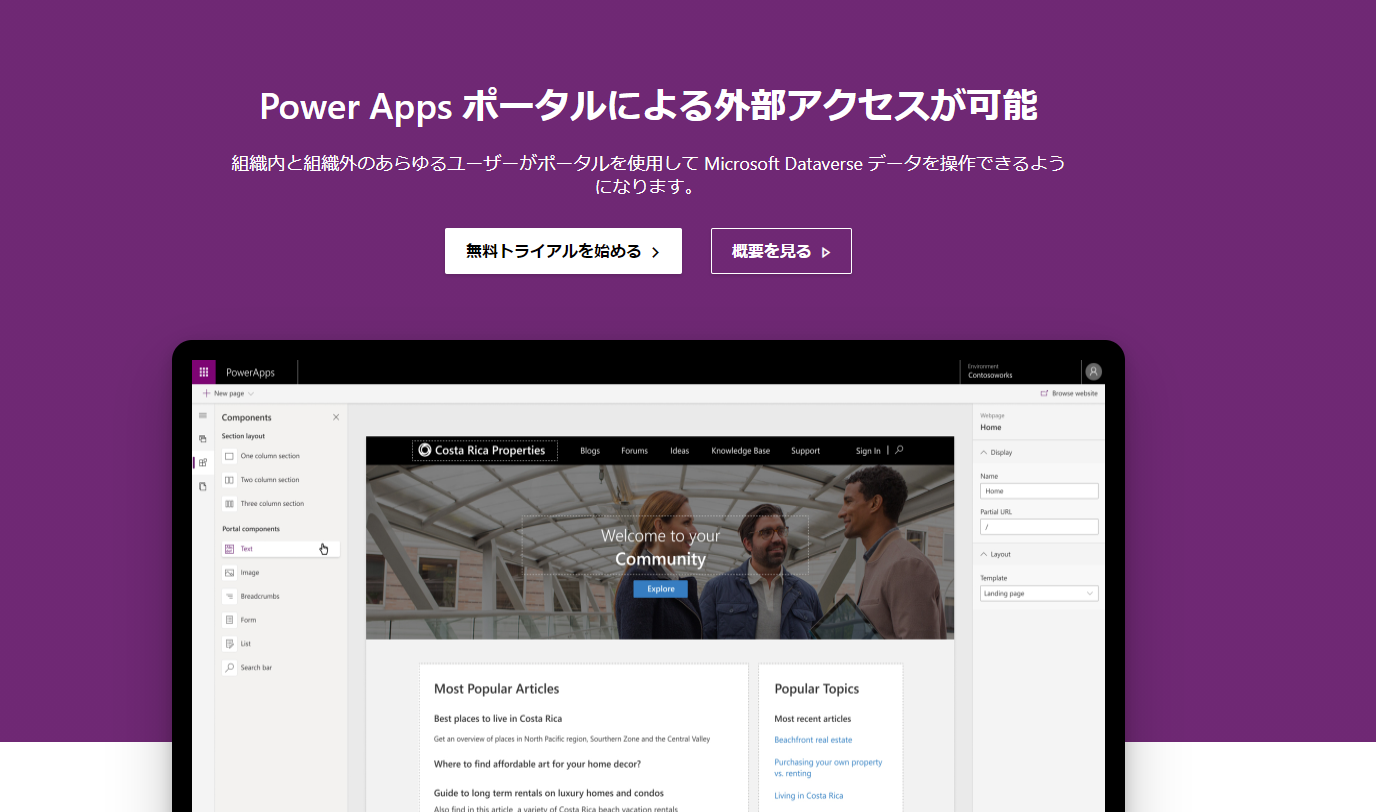Open the Beachfront real estate link

click(x=813, y=740)
